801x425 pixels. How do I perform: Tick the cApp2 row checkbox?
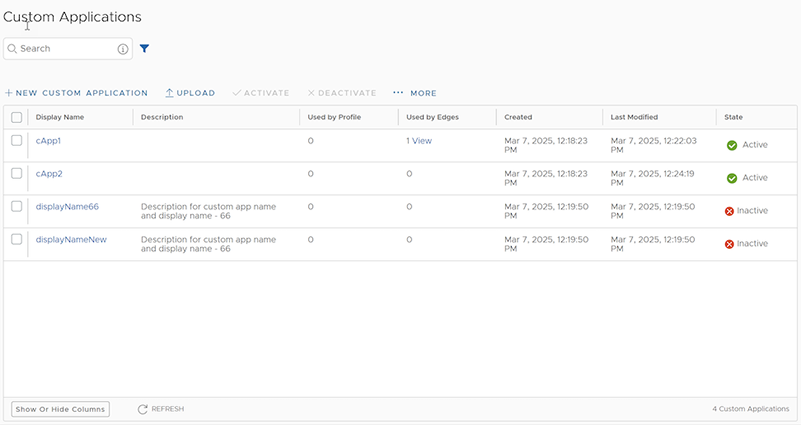pyautogui.click(x=17, y=173)
